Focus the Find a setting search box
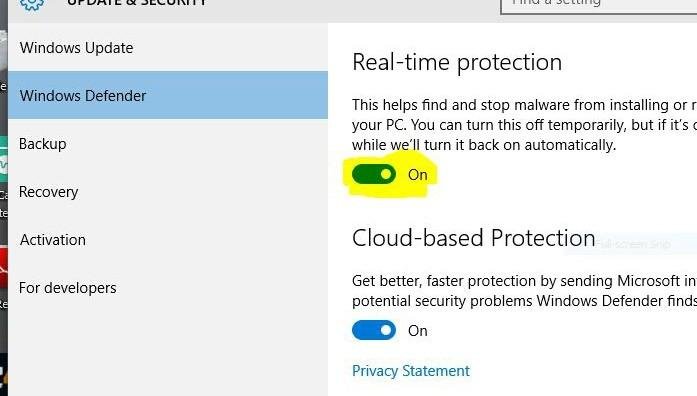 (599, 5)
